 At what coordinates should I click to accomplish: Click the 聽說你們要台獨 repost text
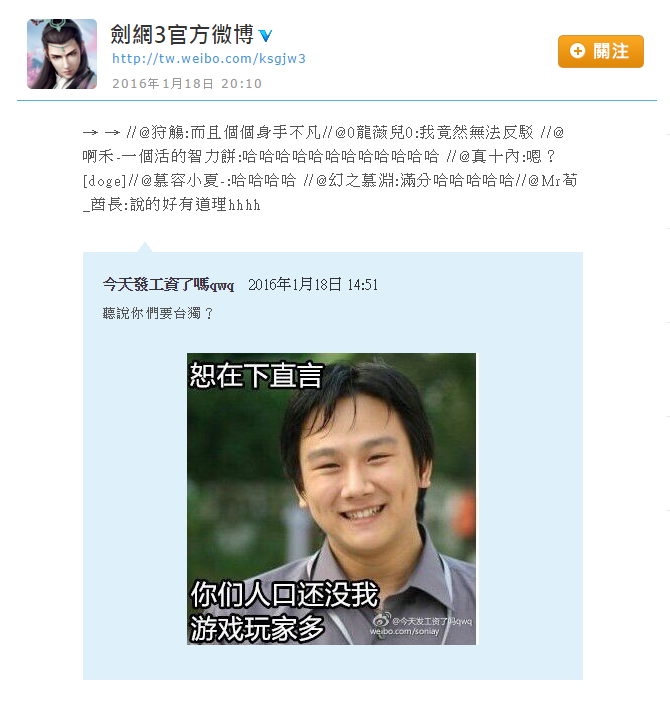[x=158, y=313]
